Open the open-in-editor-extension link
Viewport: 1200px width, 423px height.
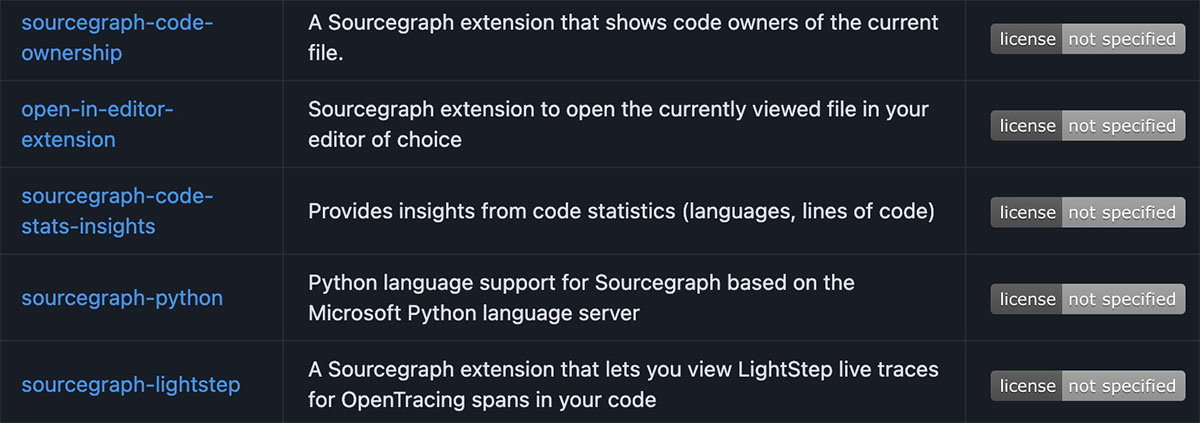97,125
